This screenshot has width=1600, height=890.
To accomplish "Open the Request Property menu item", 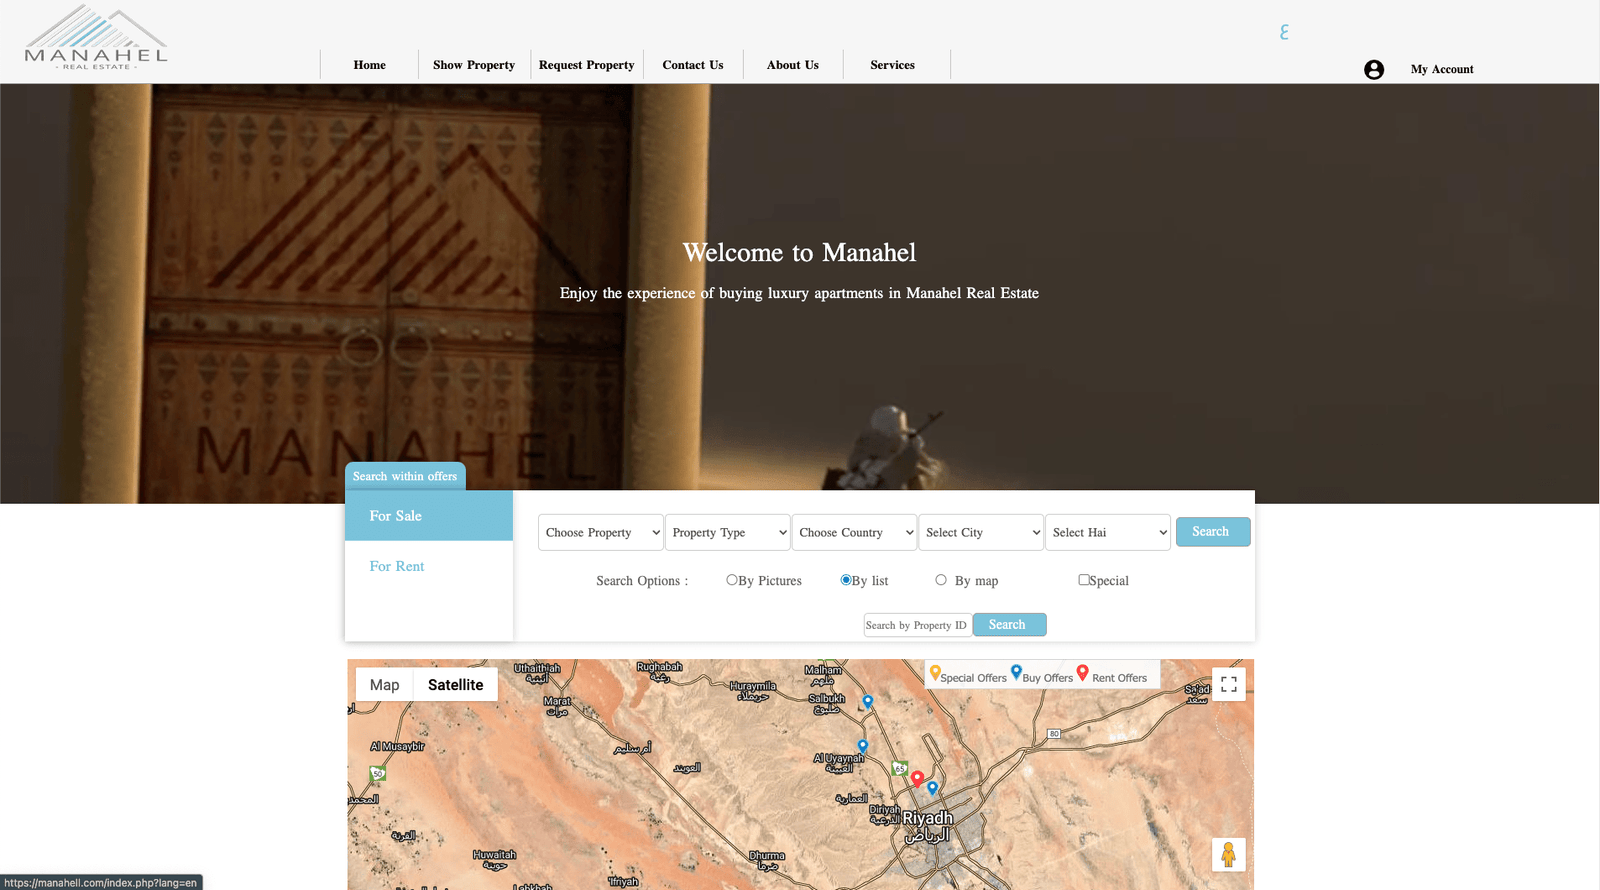I will coord(587,65).
